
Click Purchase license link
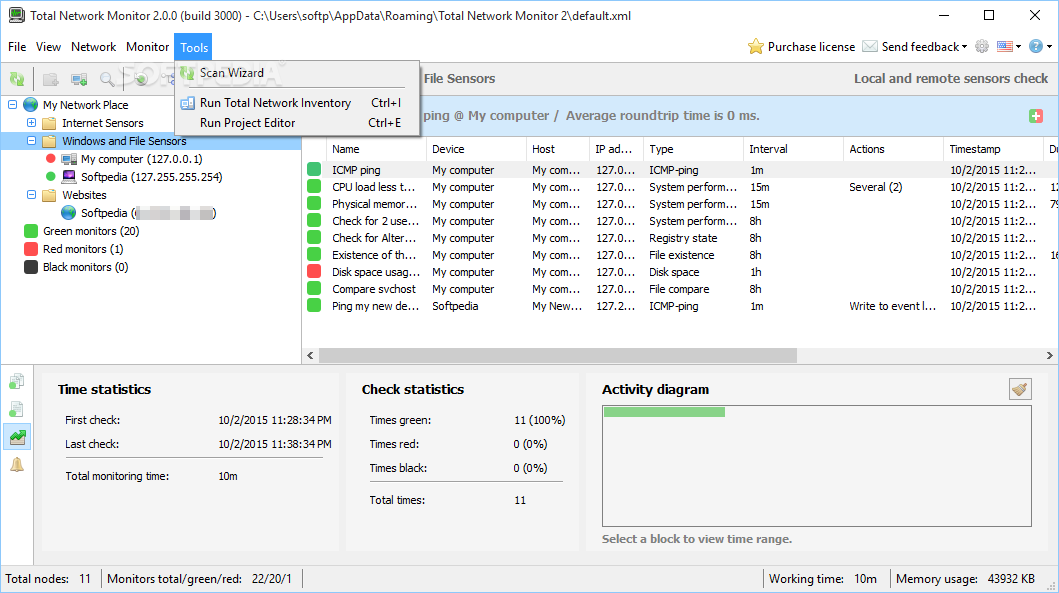pos(802,47)
